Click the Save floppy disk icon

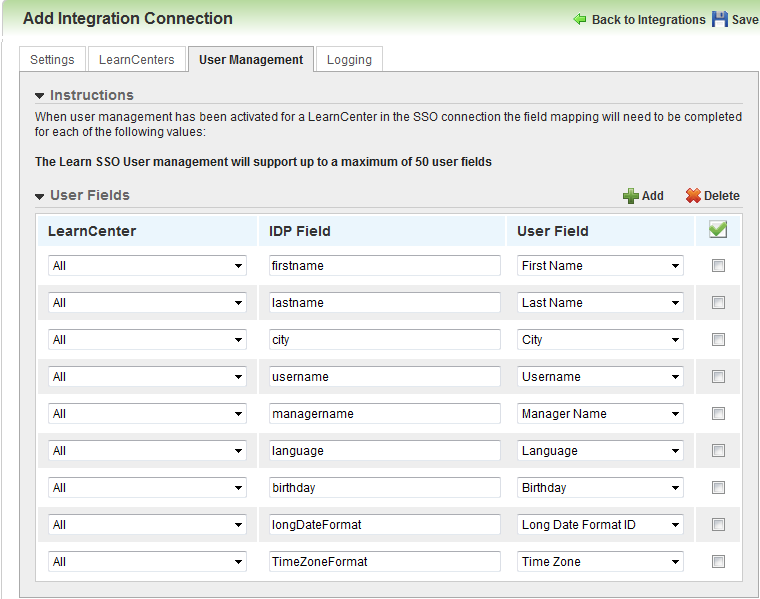click(x=720, y=19)
